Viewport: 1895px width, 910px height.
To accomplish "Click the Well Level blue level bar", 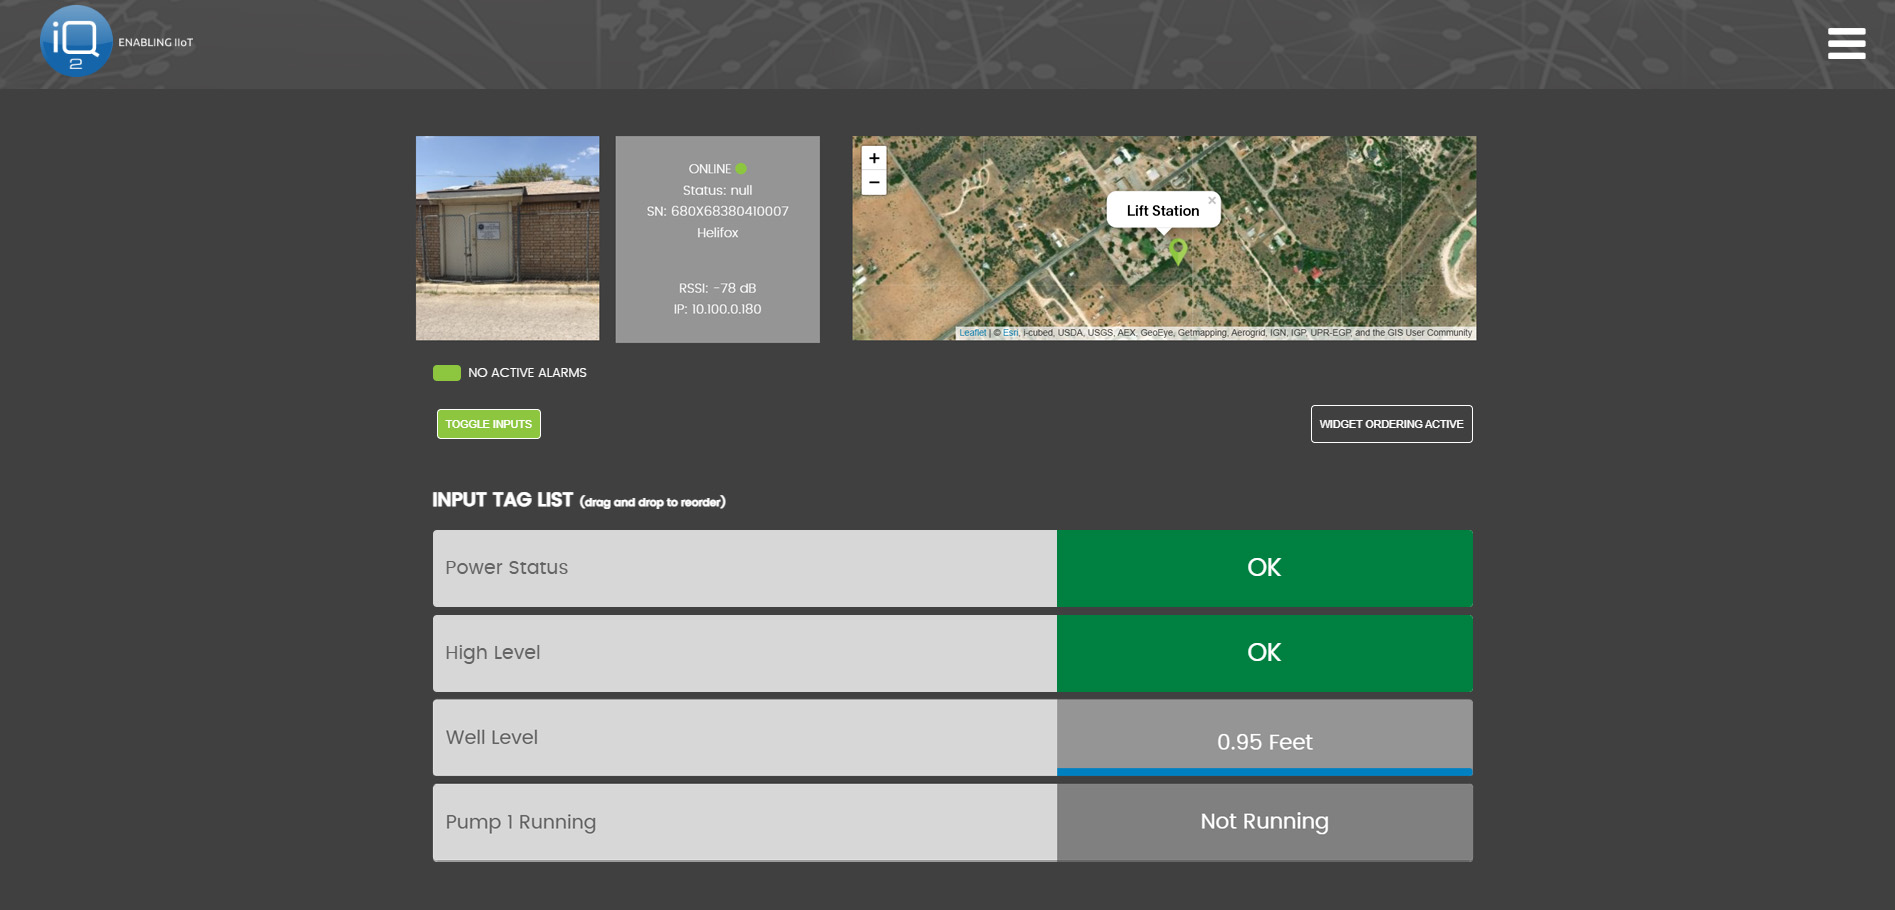I will coord(1264,772).
